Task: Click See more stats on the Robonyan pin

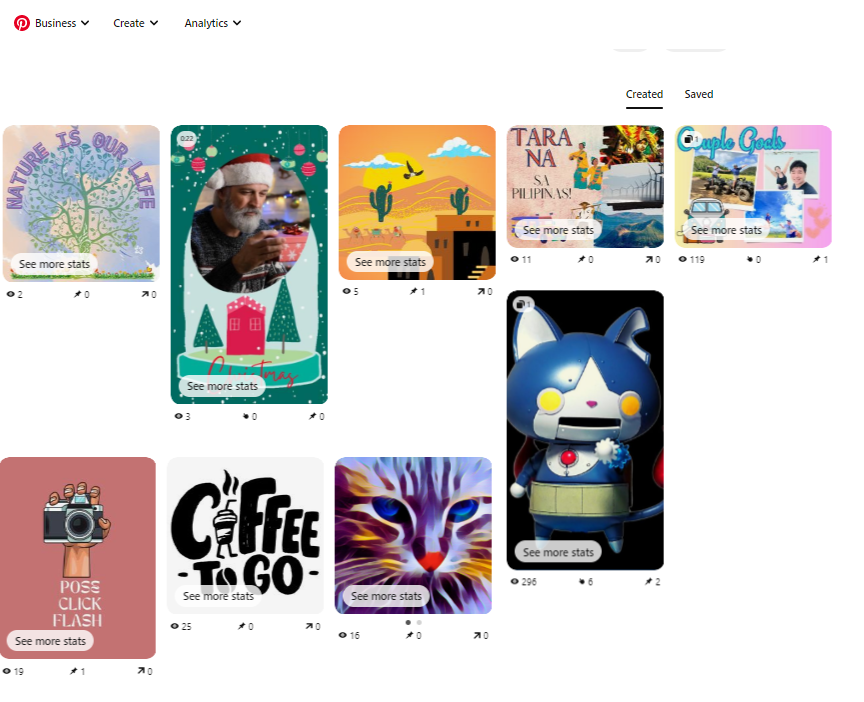Action: point(558,552)
